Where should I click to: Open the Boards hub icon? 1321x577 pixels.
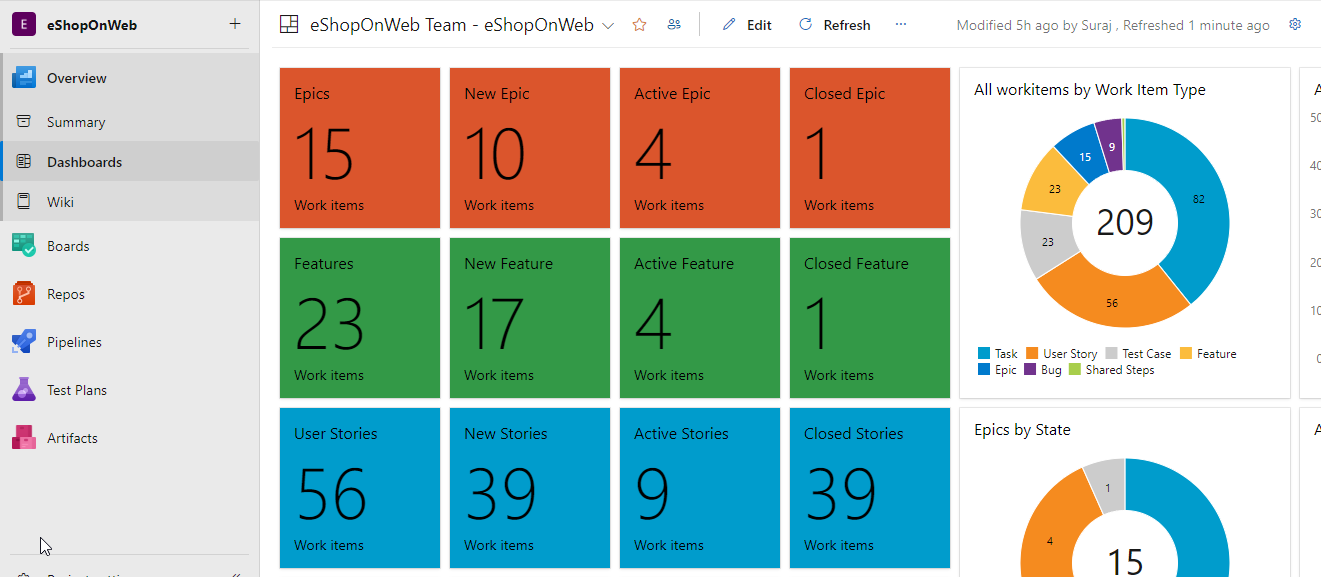[x=24, y=246]
